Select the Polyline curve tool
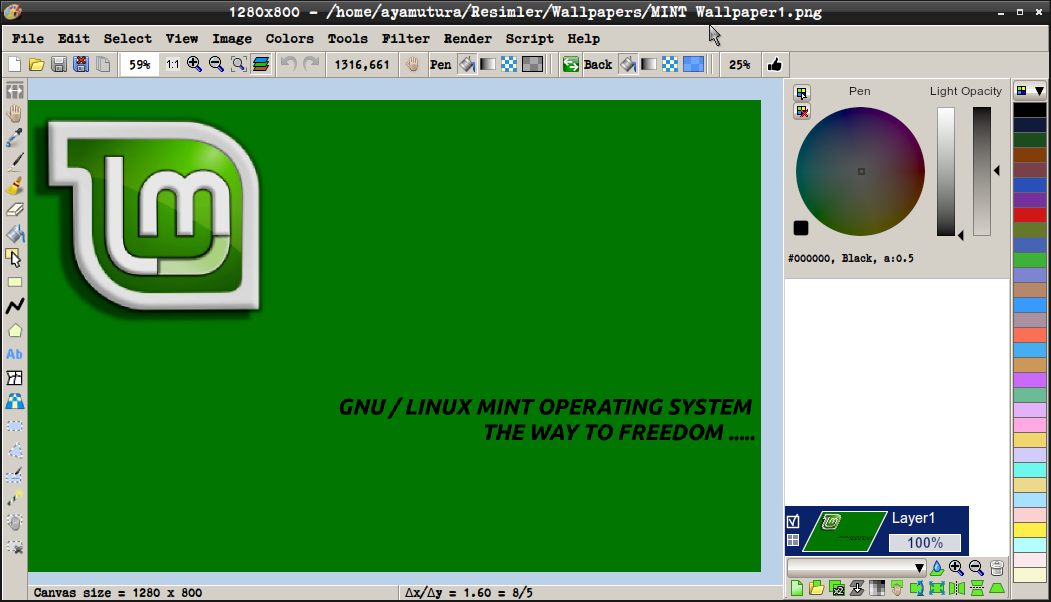The height and width of the screenshot is (602, 1051). pos(14,306)
